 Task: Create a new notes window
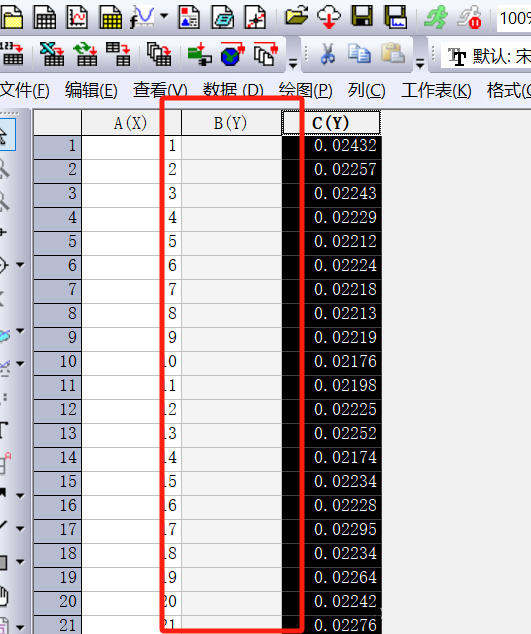click(222, 17)
